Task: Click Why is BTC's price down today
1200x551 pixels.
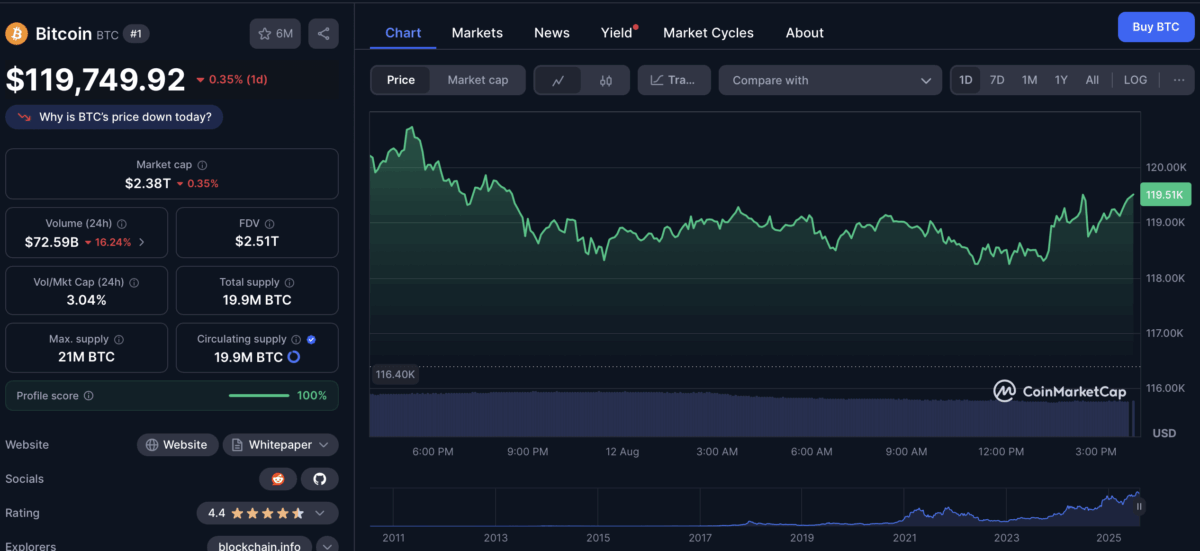Action: (115, 117)
